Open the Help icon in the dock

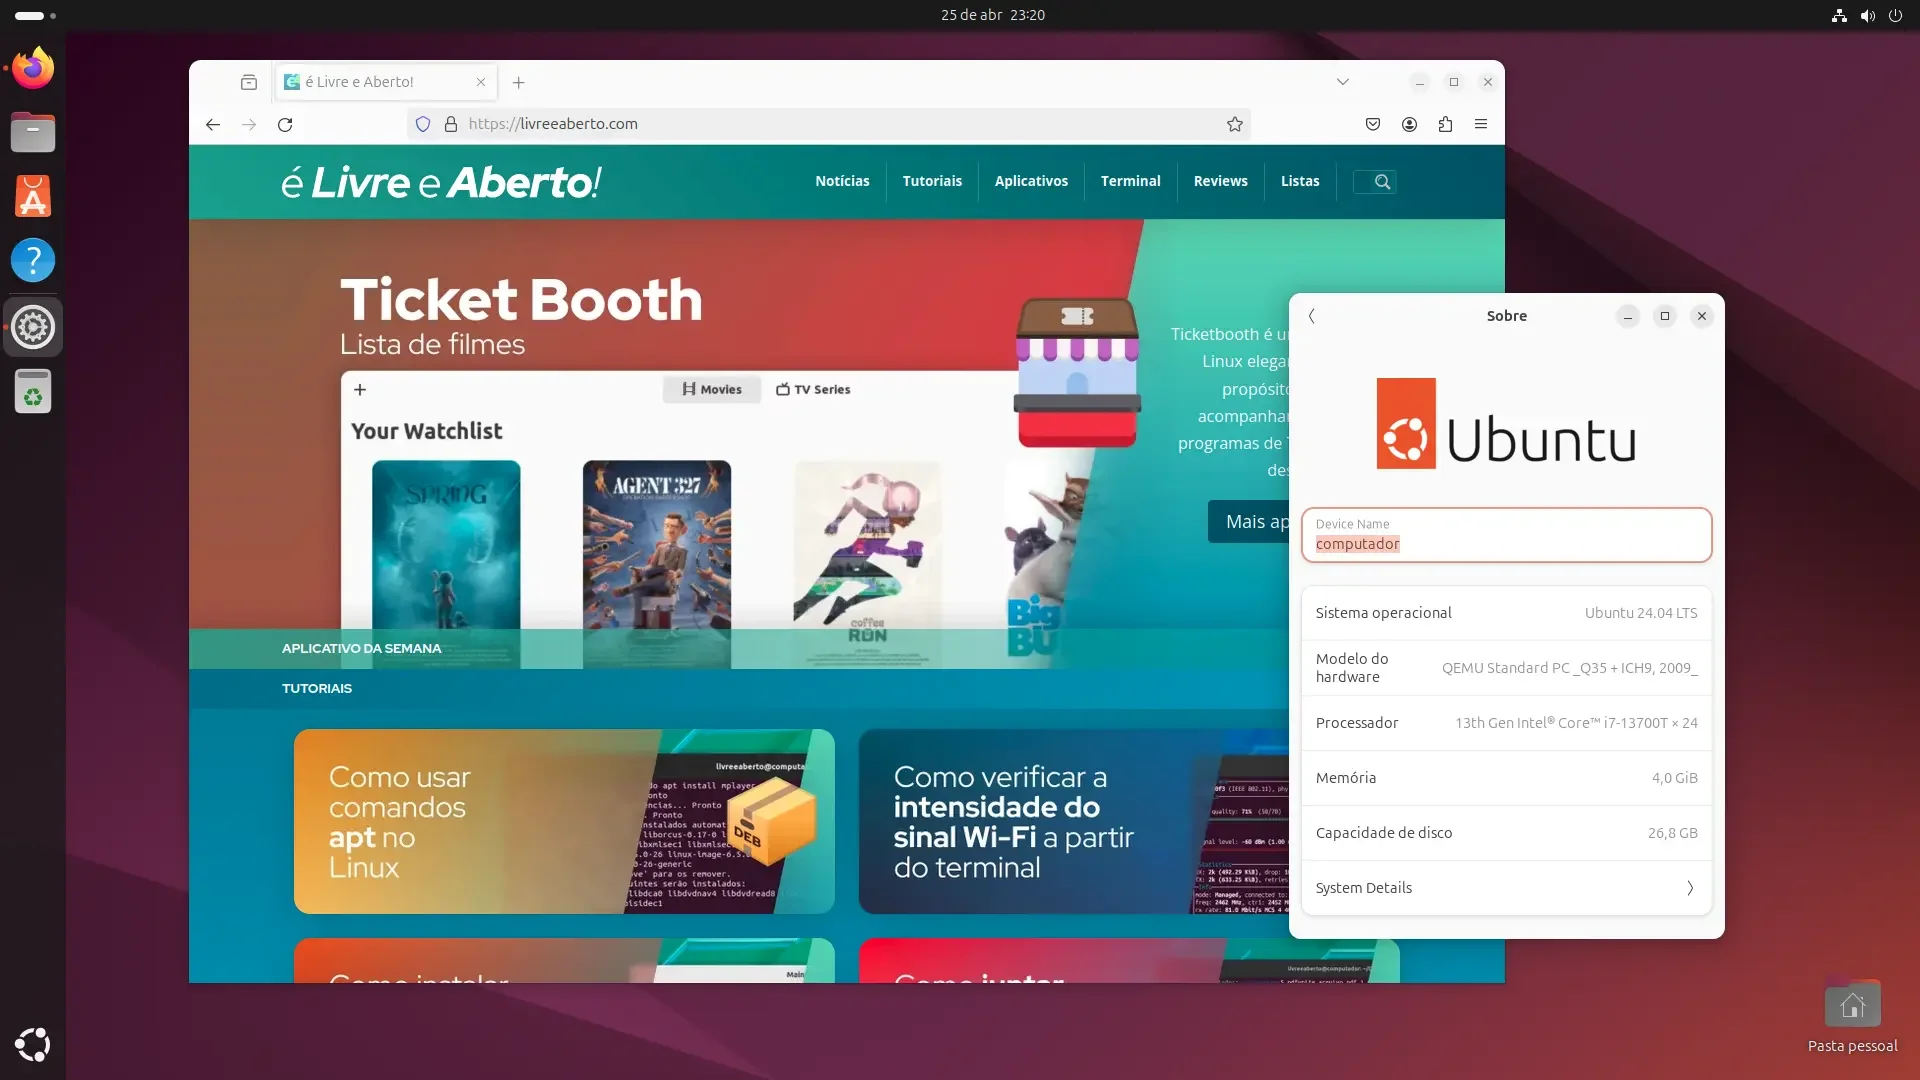pos(33,260)
